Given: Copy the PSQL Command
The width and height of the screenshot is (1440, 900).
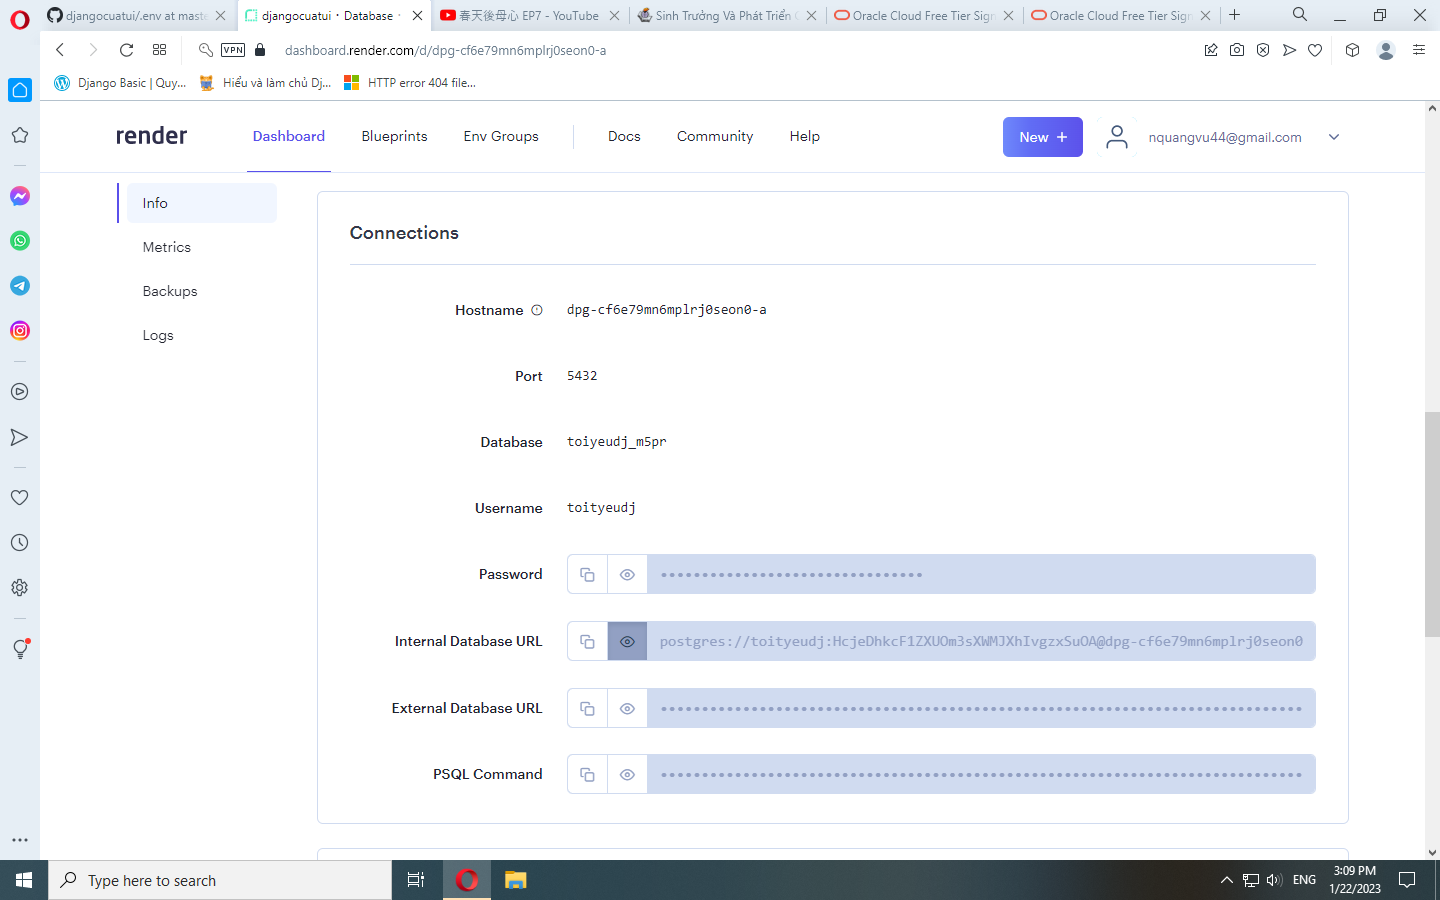Looking at the screenshot, I should pyautogui.click(x=587, y=774).
